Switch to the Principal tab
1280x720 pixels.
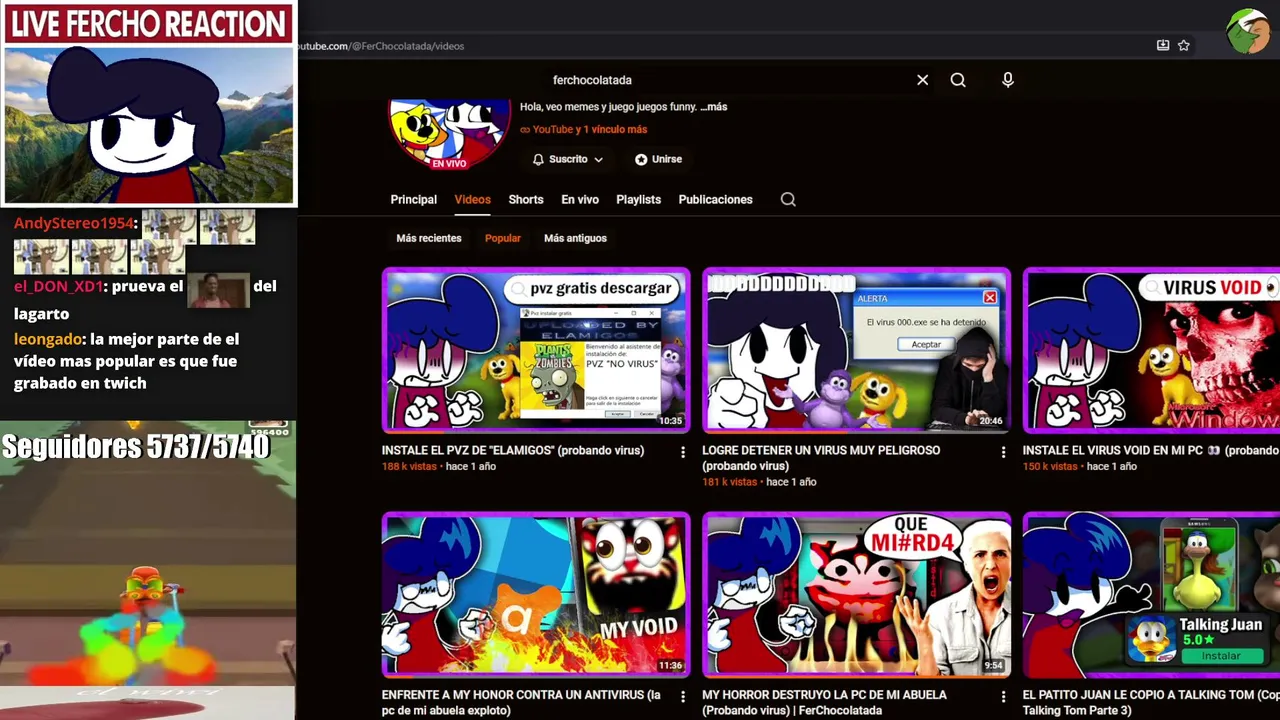(413, 199)
